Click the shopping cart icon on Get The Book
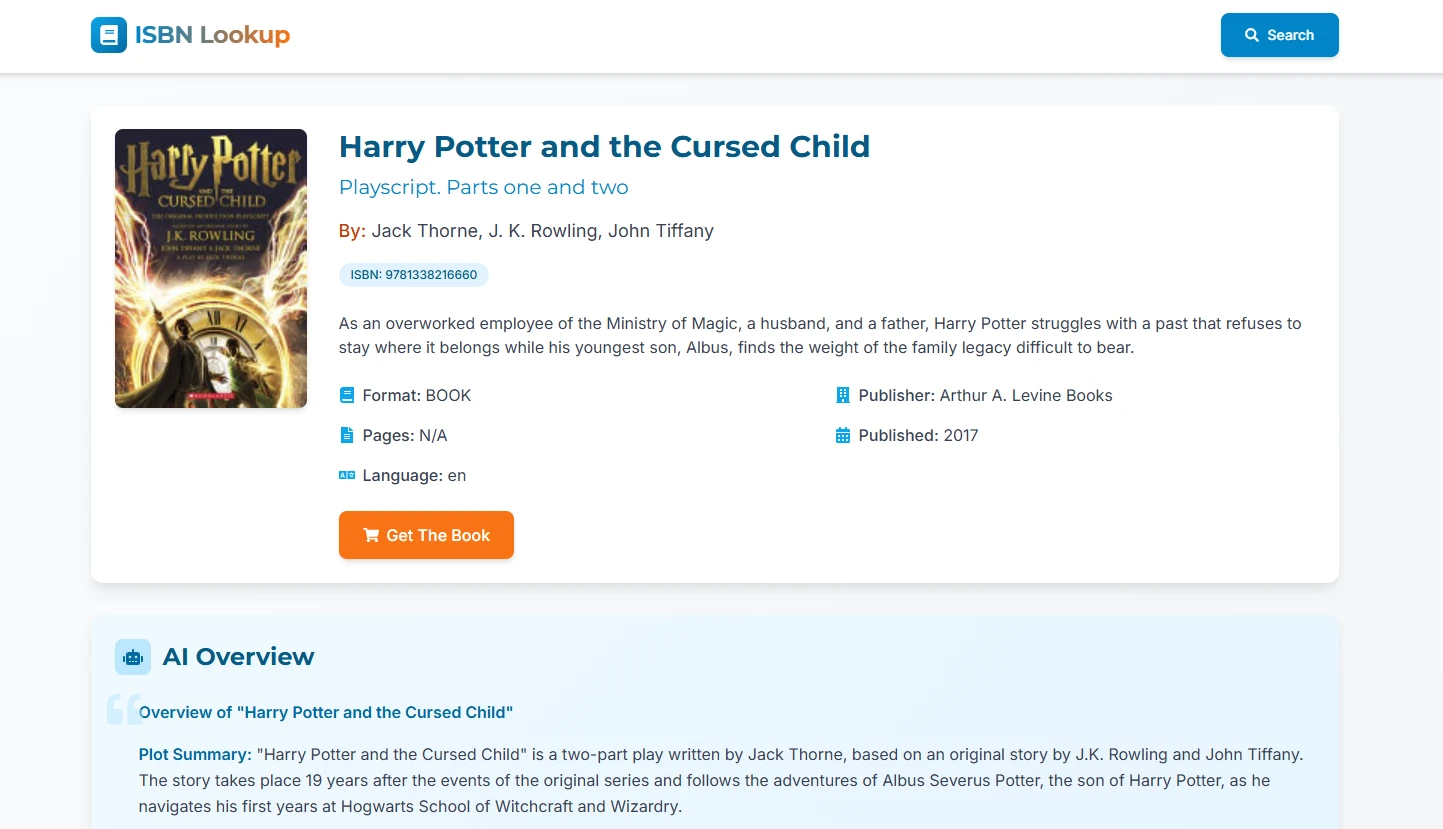This screenshot has height=829, width=1443. pyautogui.click(x=371, y=535)
